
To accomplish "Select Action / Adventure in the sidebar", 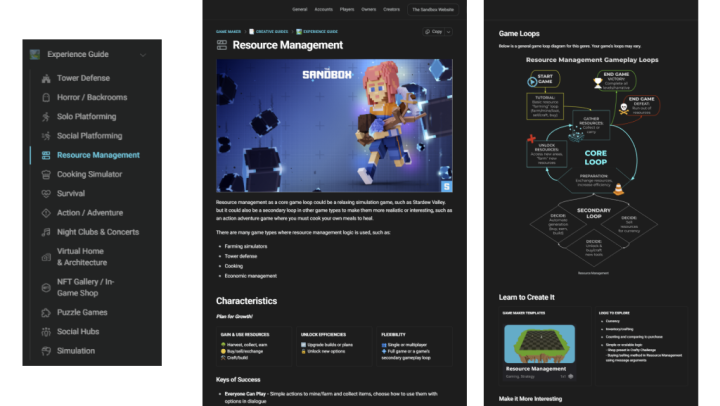I will click(90, 213).
